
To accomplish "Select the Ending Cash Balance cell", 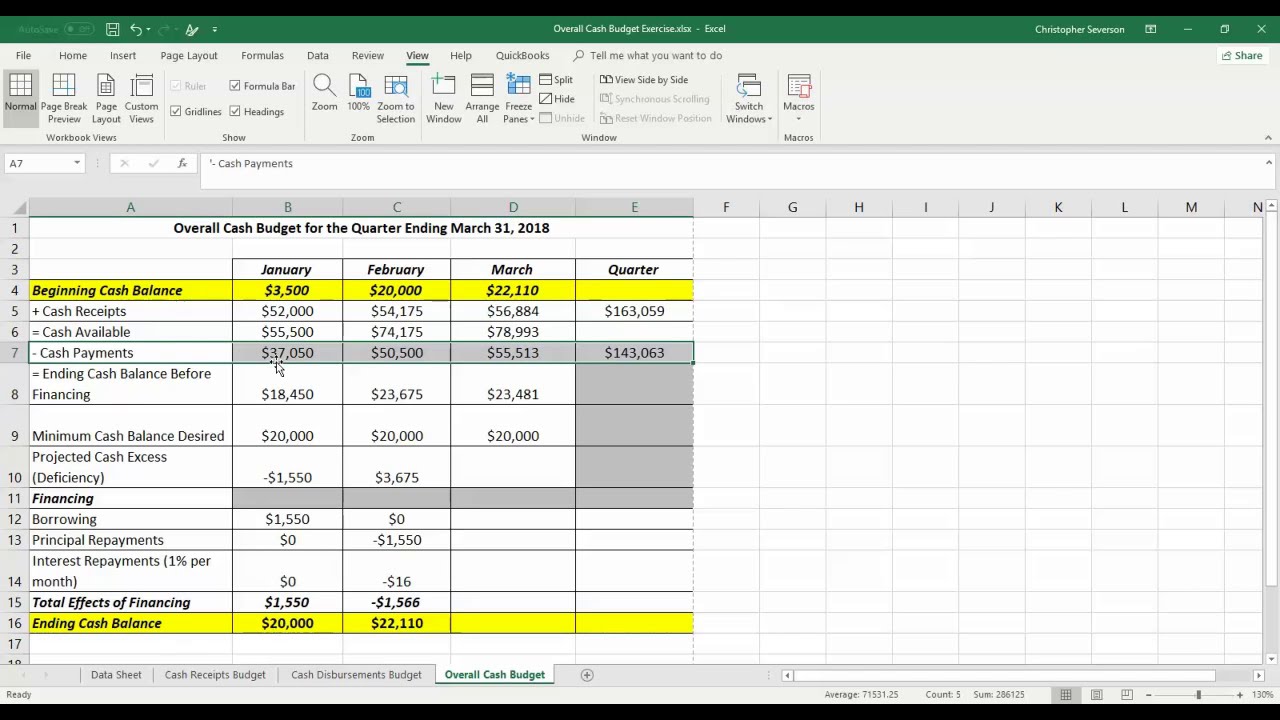I will (x=130, y=623).
